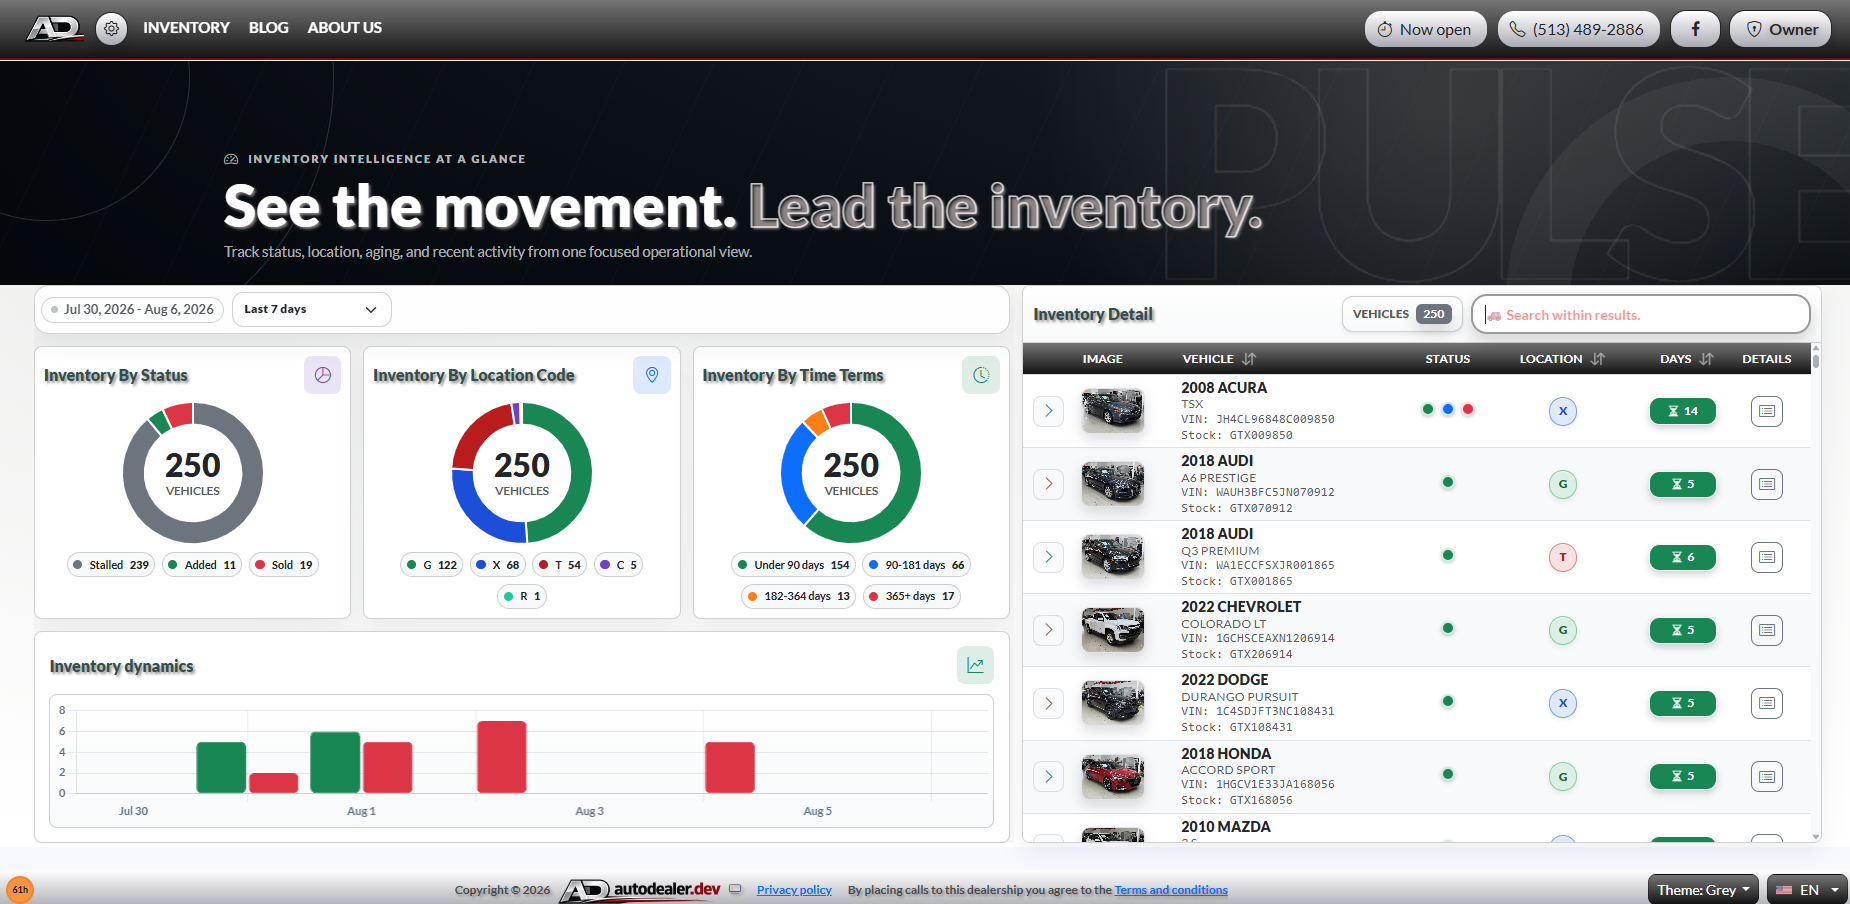This screenshot has height=904, width=1850.
Task: Click the chat icon next to autodealer.dev
Action: click(735, 889)
